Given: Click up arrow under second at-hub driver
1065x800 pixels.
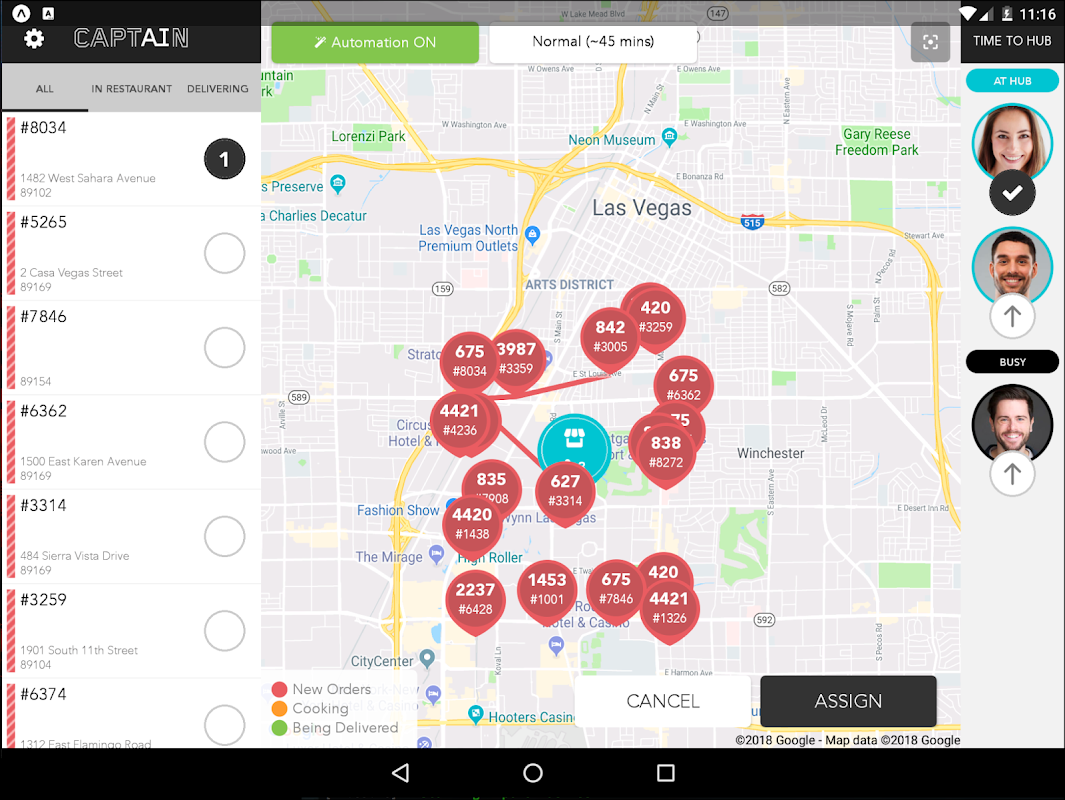Looking at the screenshot, I should 1012,316.
